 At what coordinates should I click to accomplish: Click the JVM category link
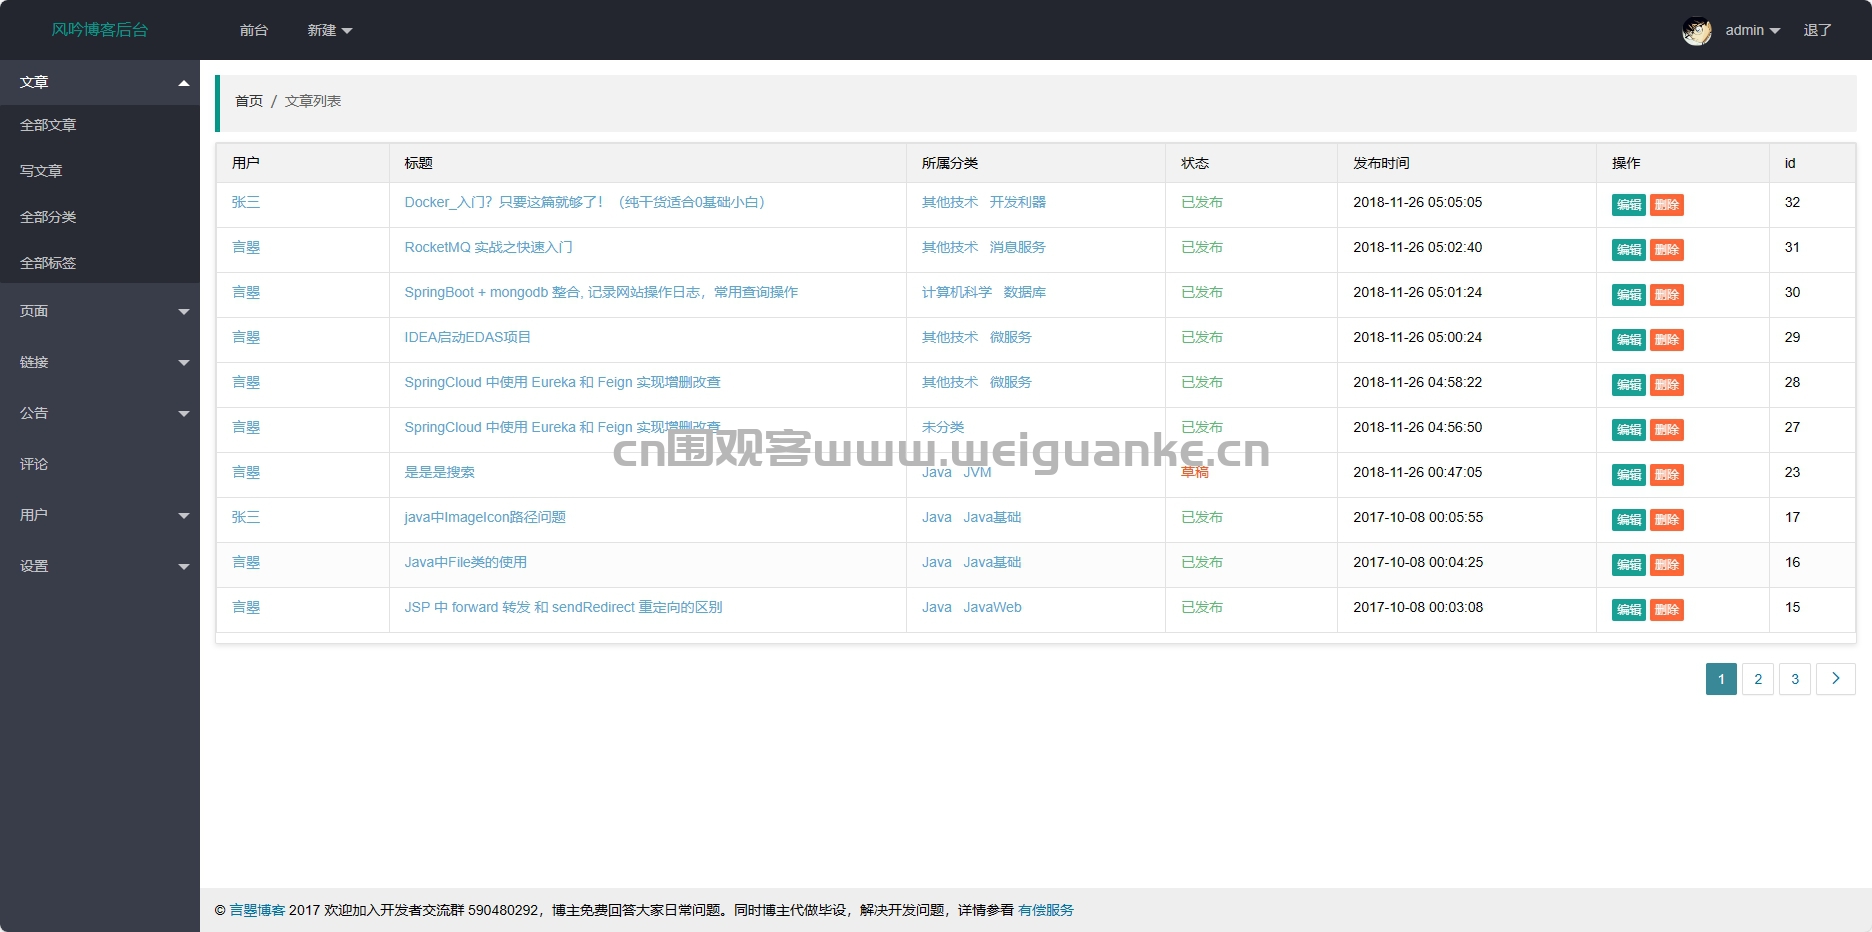(977, 472)
